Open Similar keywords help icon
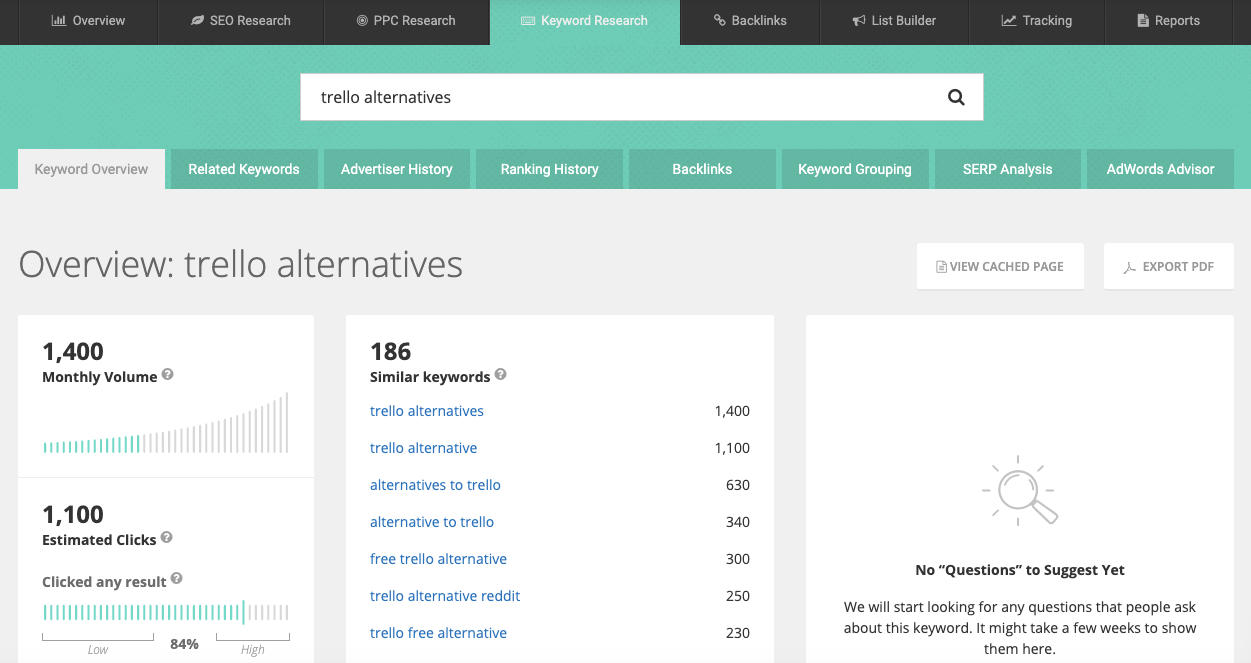Screen dimensions: 1251x663 [x=501, y=375]
